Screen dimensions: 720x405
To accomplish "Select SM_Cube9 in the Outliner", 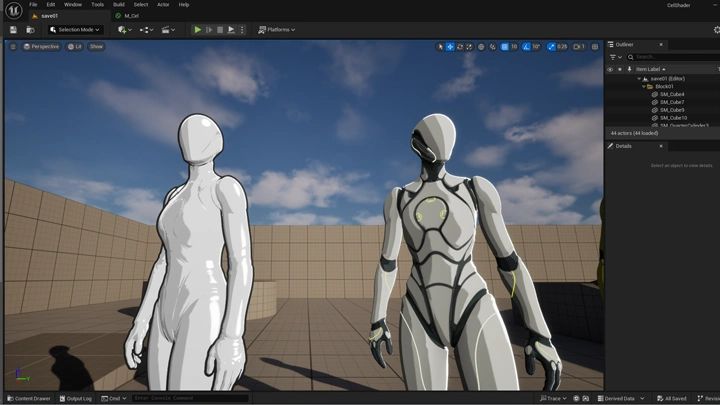I will click(x=672, y=110).
